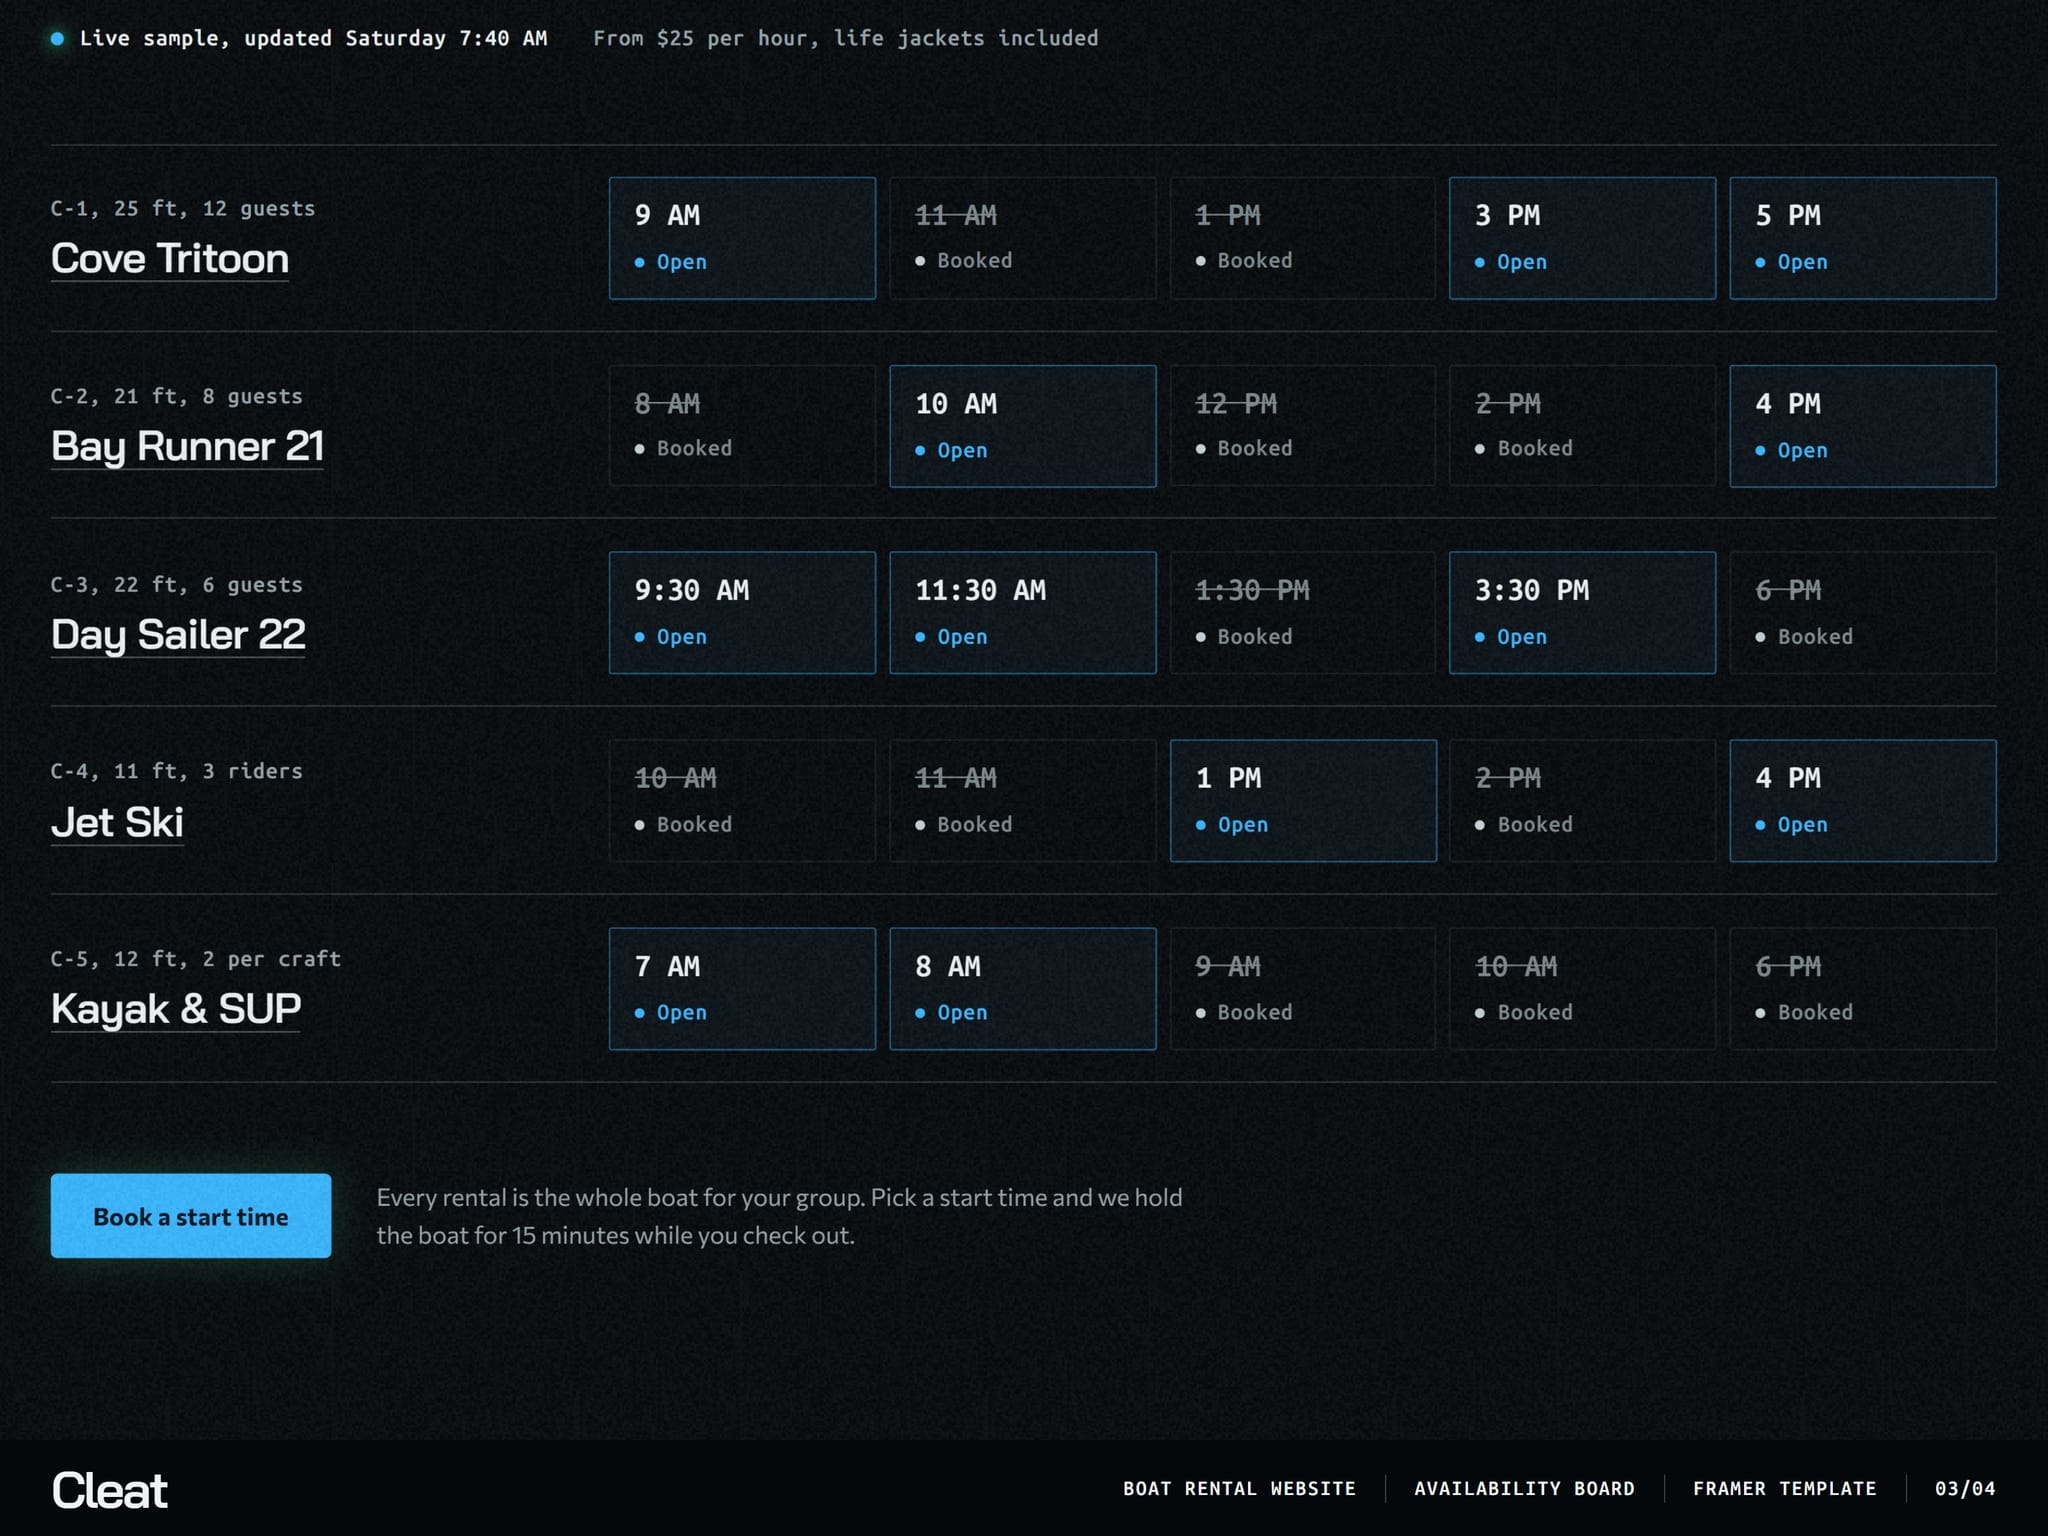
Task: Select the 10 AM Bay Runner 21 slot
Action: pos(1023,426)
